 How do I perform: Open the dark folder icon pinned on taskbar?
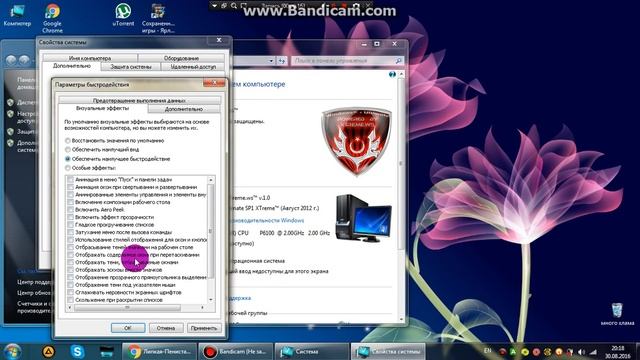pyautogui.click(x=107, y=351)
